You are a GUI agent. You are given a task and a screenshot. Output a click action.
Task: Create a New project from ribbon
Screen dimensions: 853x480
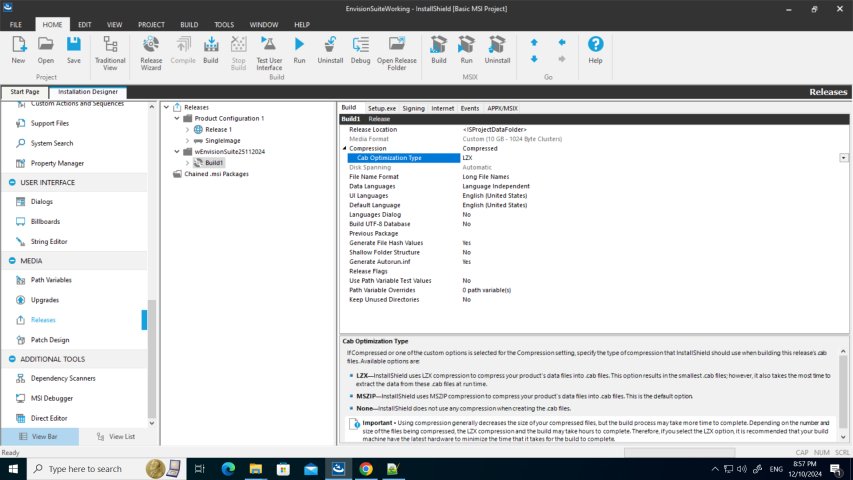click(x=18, y=50)
